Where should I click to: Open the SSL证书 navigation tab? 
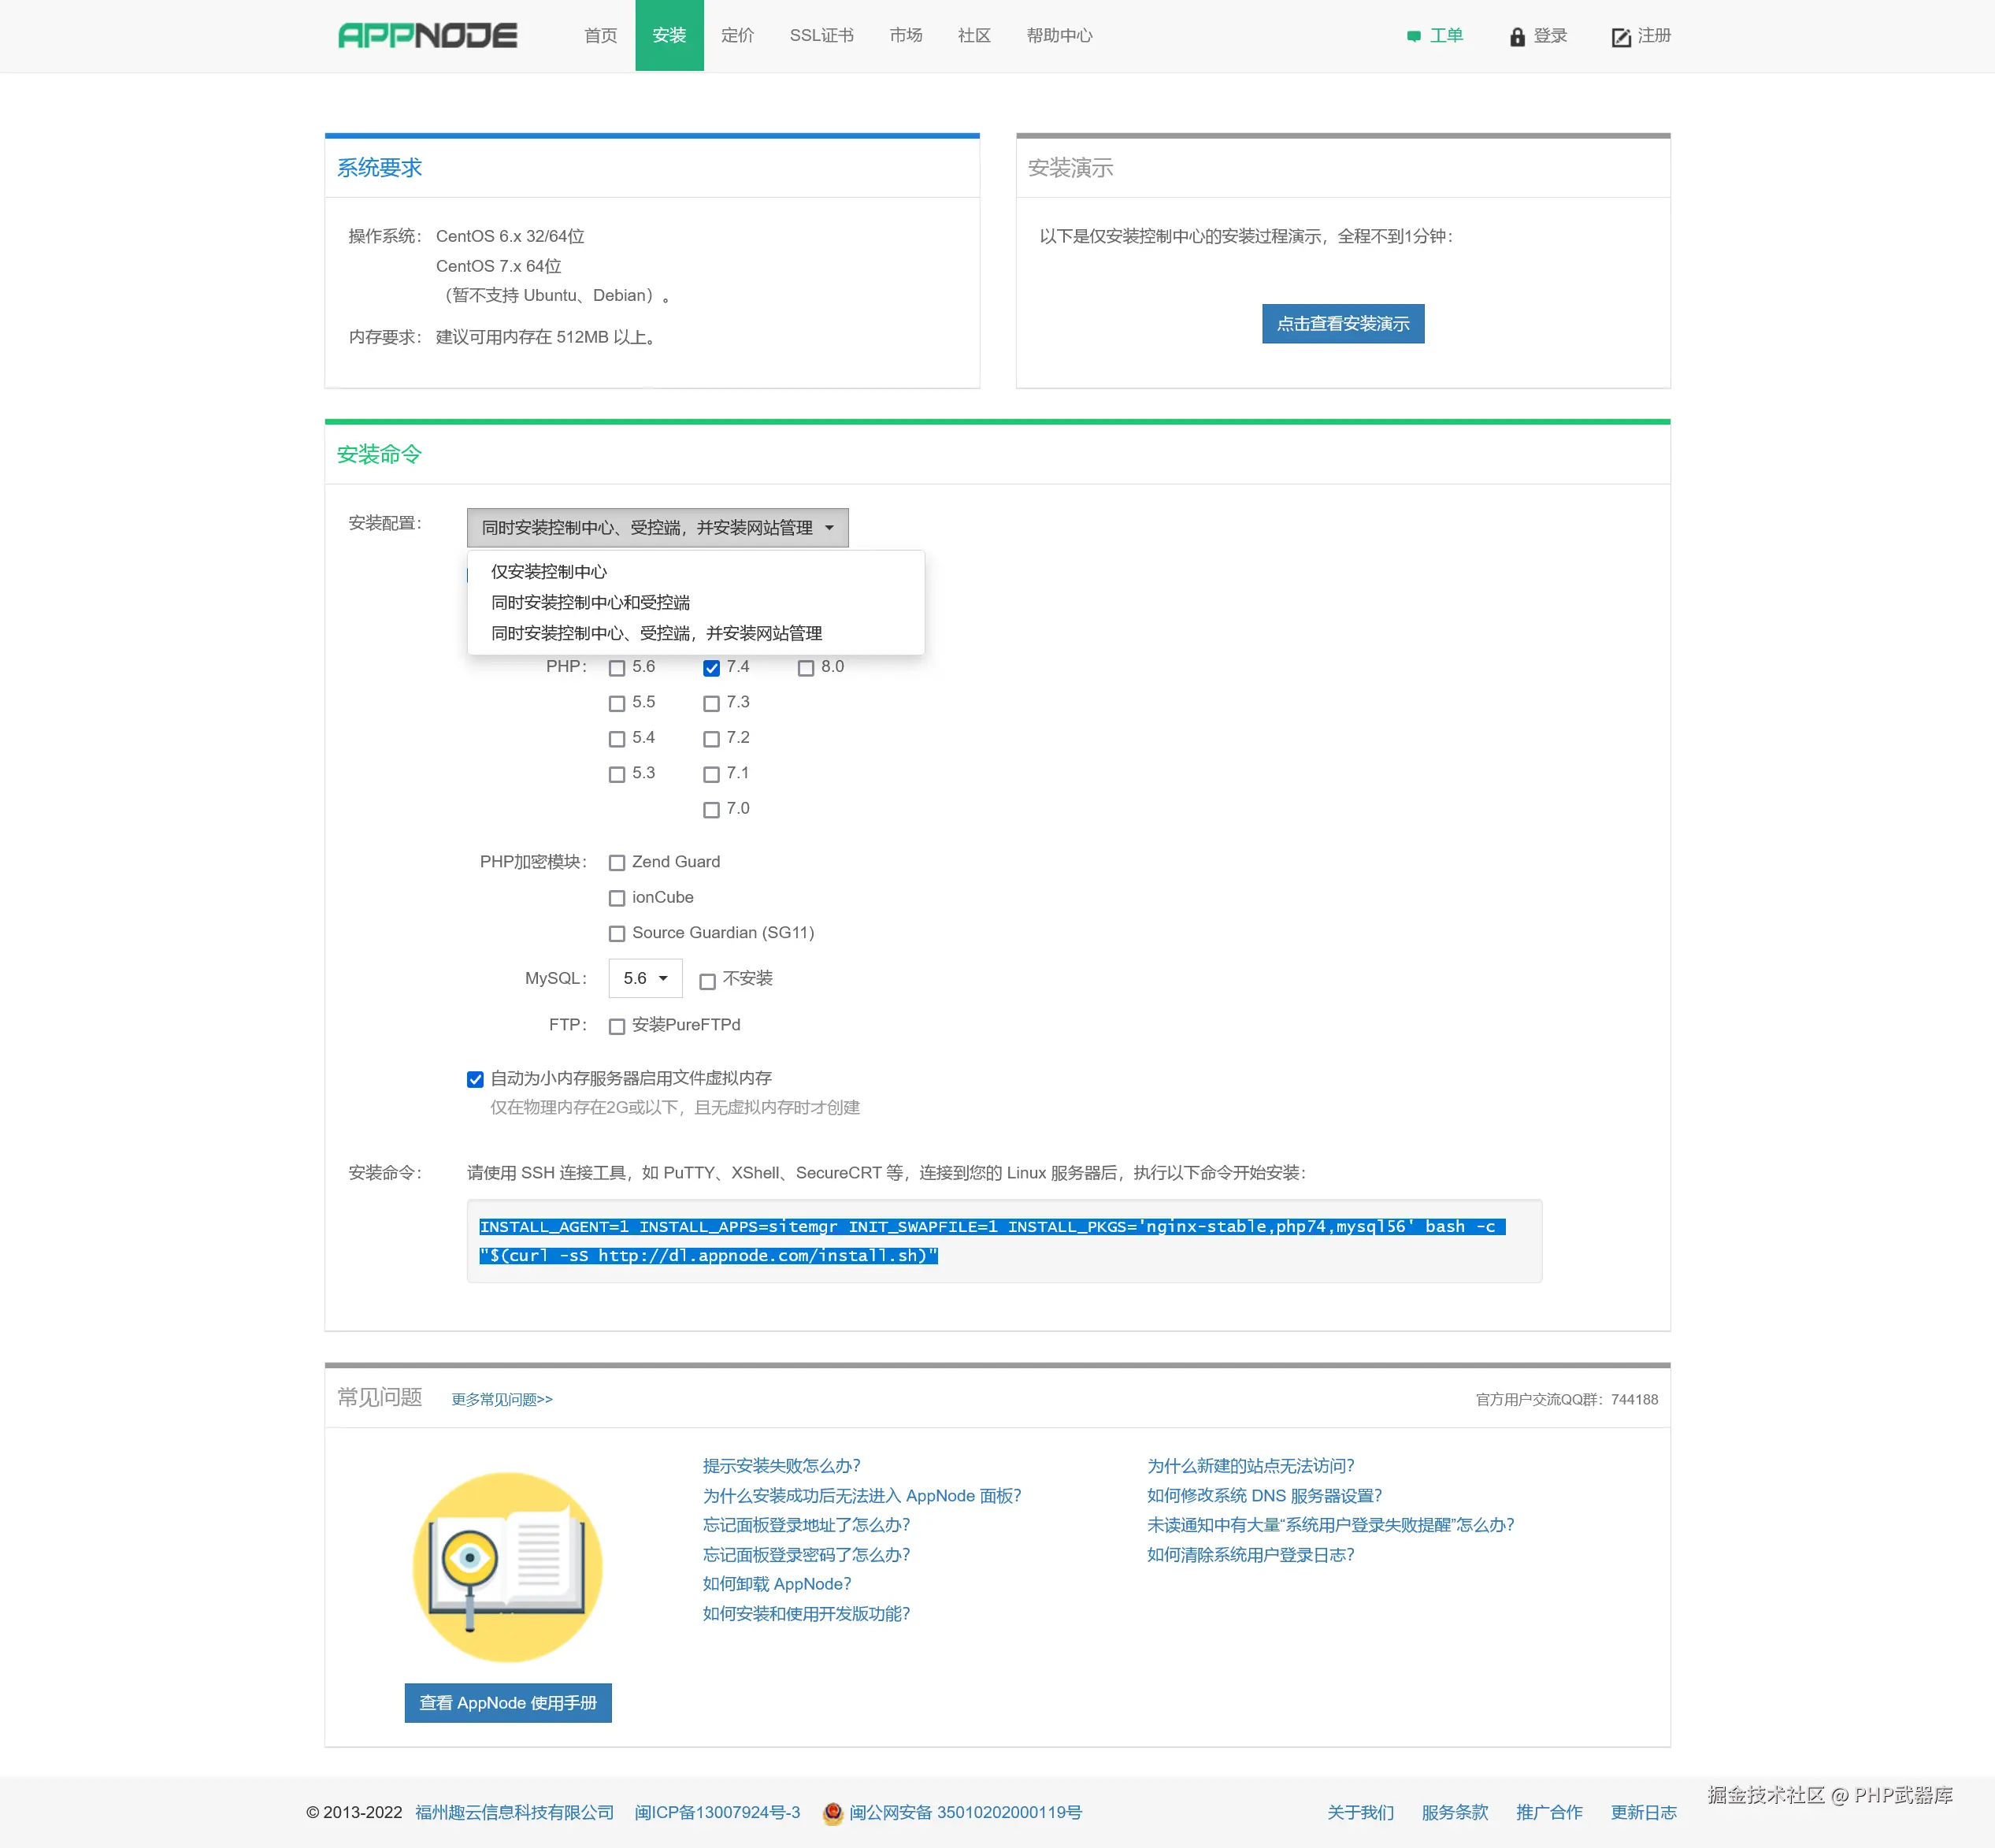tap(821, 36)
